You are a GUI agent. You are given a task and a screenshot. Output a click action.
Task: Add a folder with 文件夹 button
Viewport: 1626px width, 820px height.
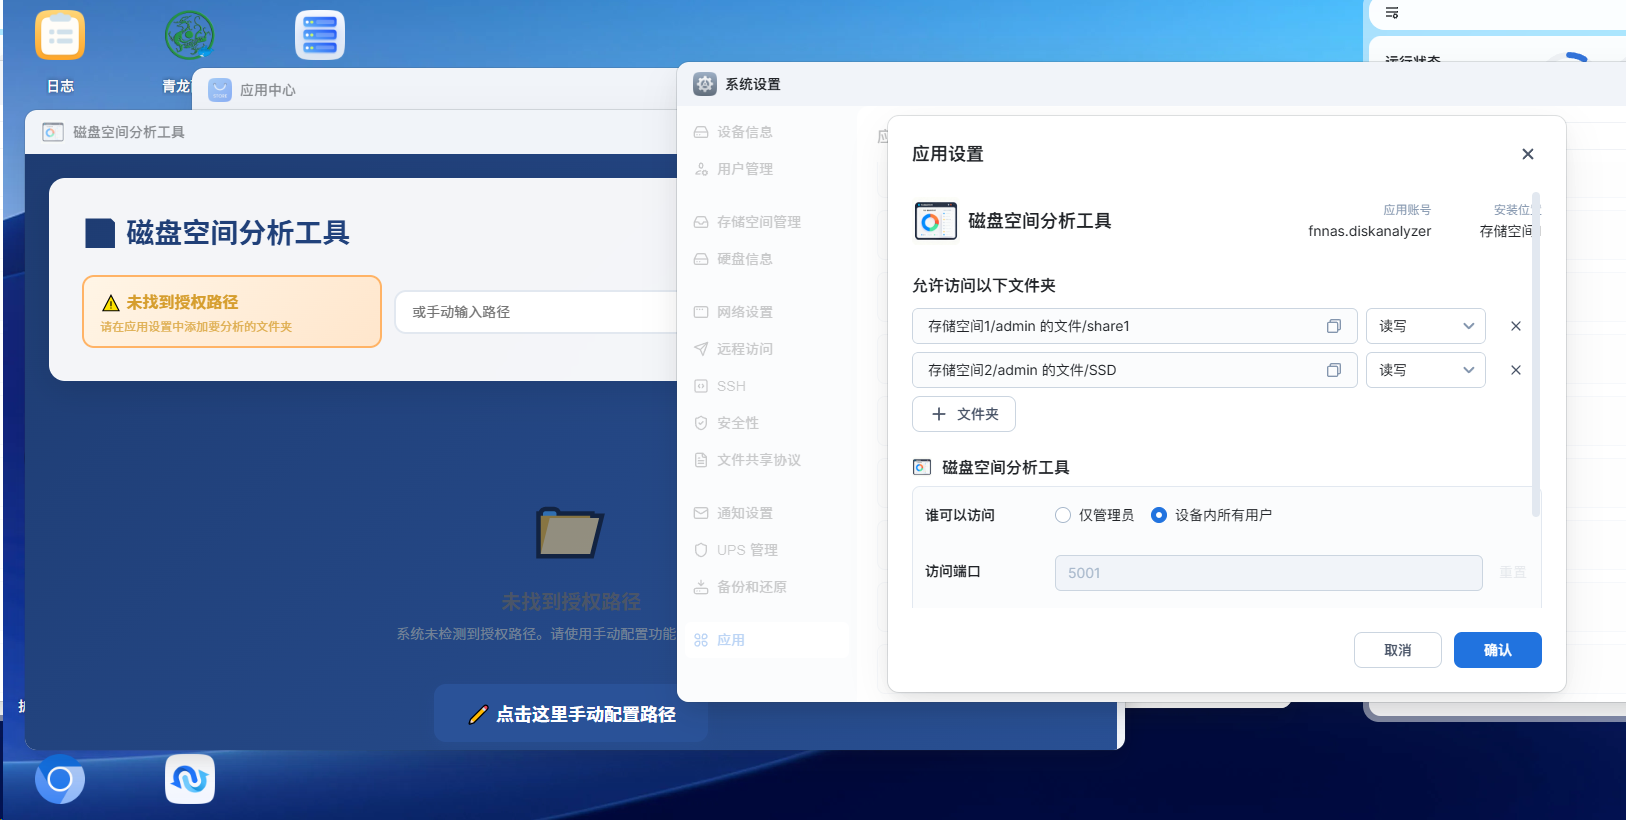pyautogui.click(x=964, y=414)
